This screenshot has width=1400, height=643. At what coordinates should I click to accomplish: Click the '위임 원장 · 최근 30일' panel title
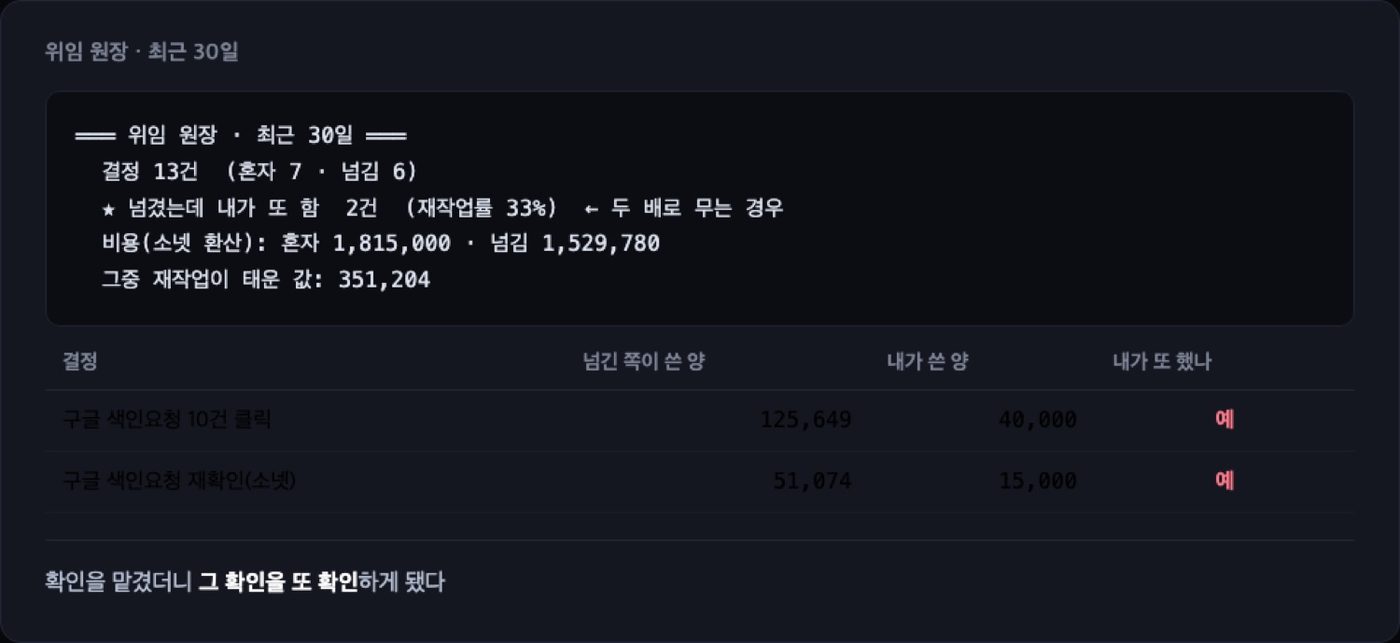point(142,52)
